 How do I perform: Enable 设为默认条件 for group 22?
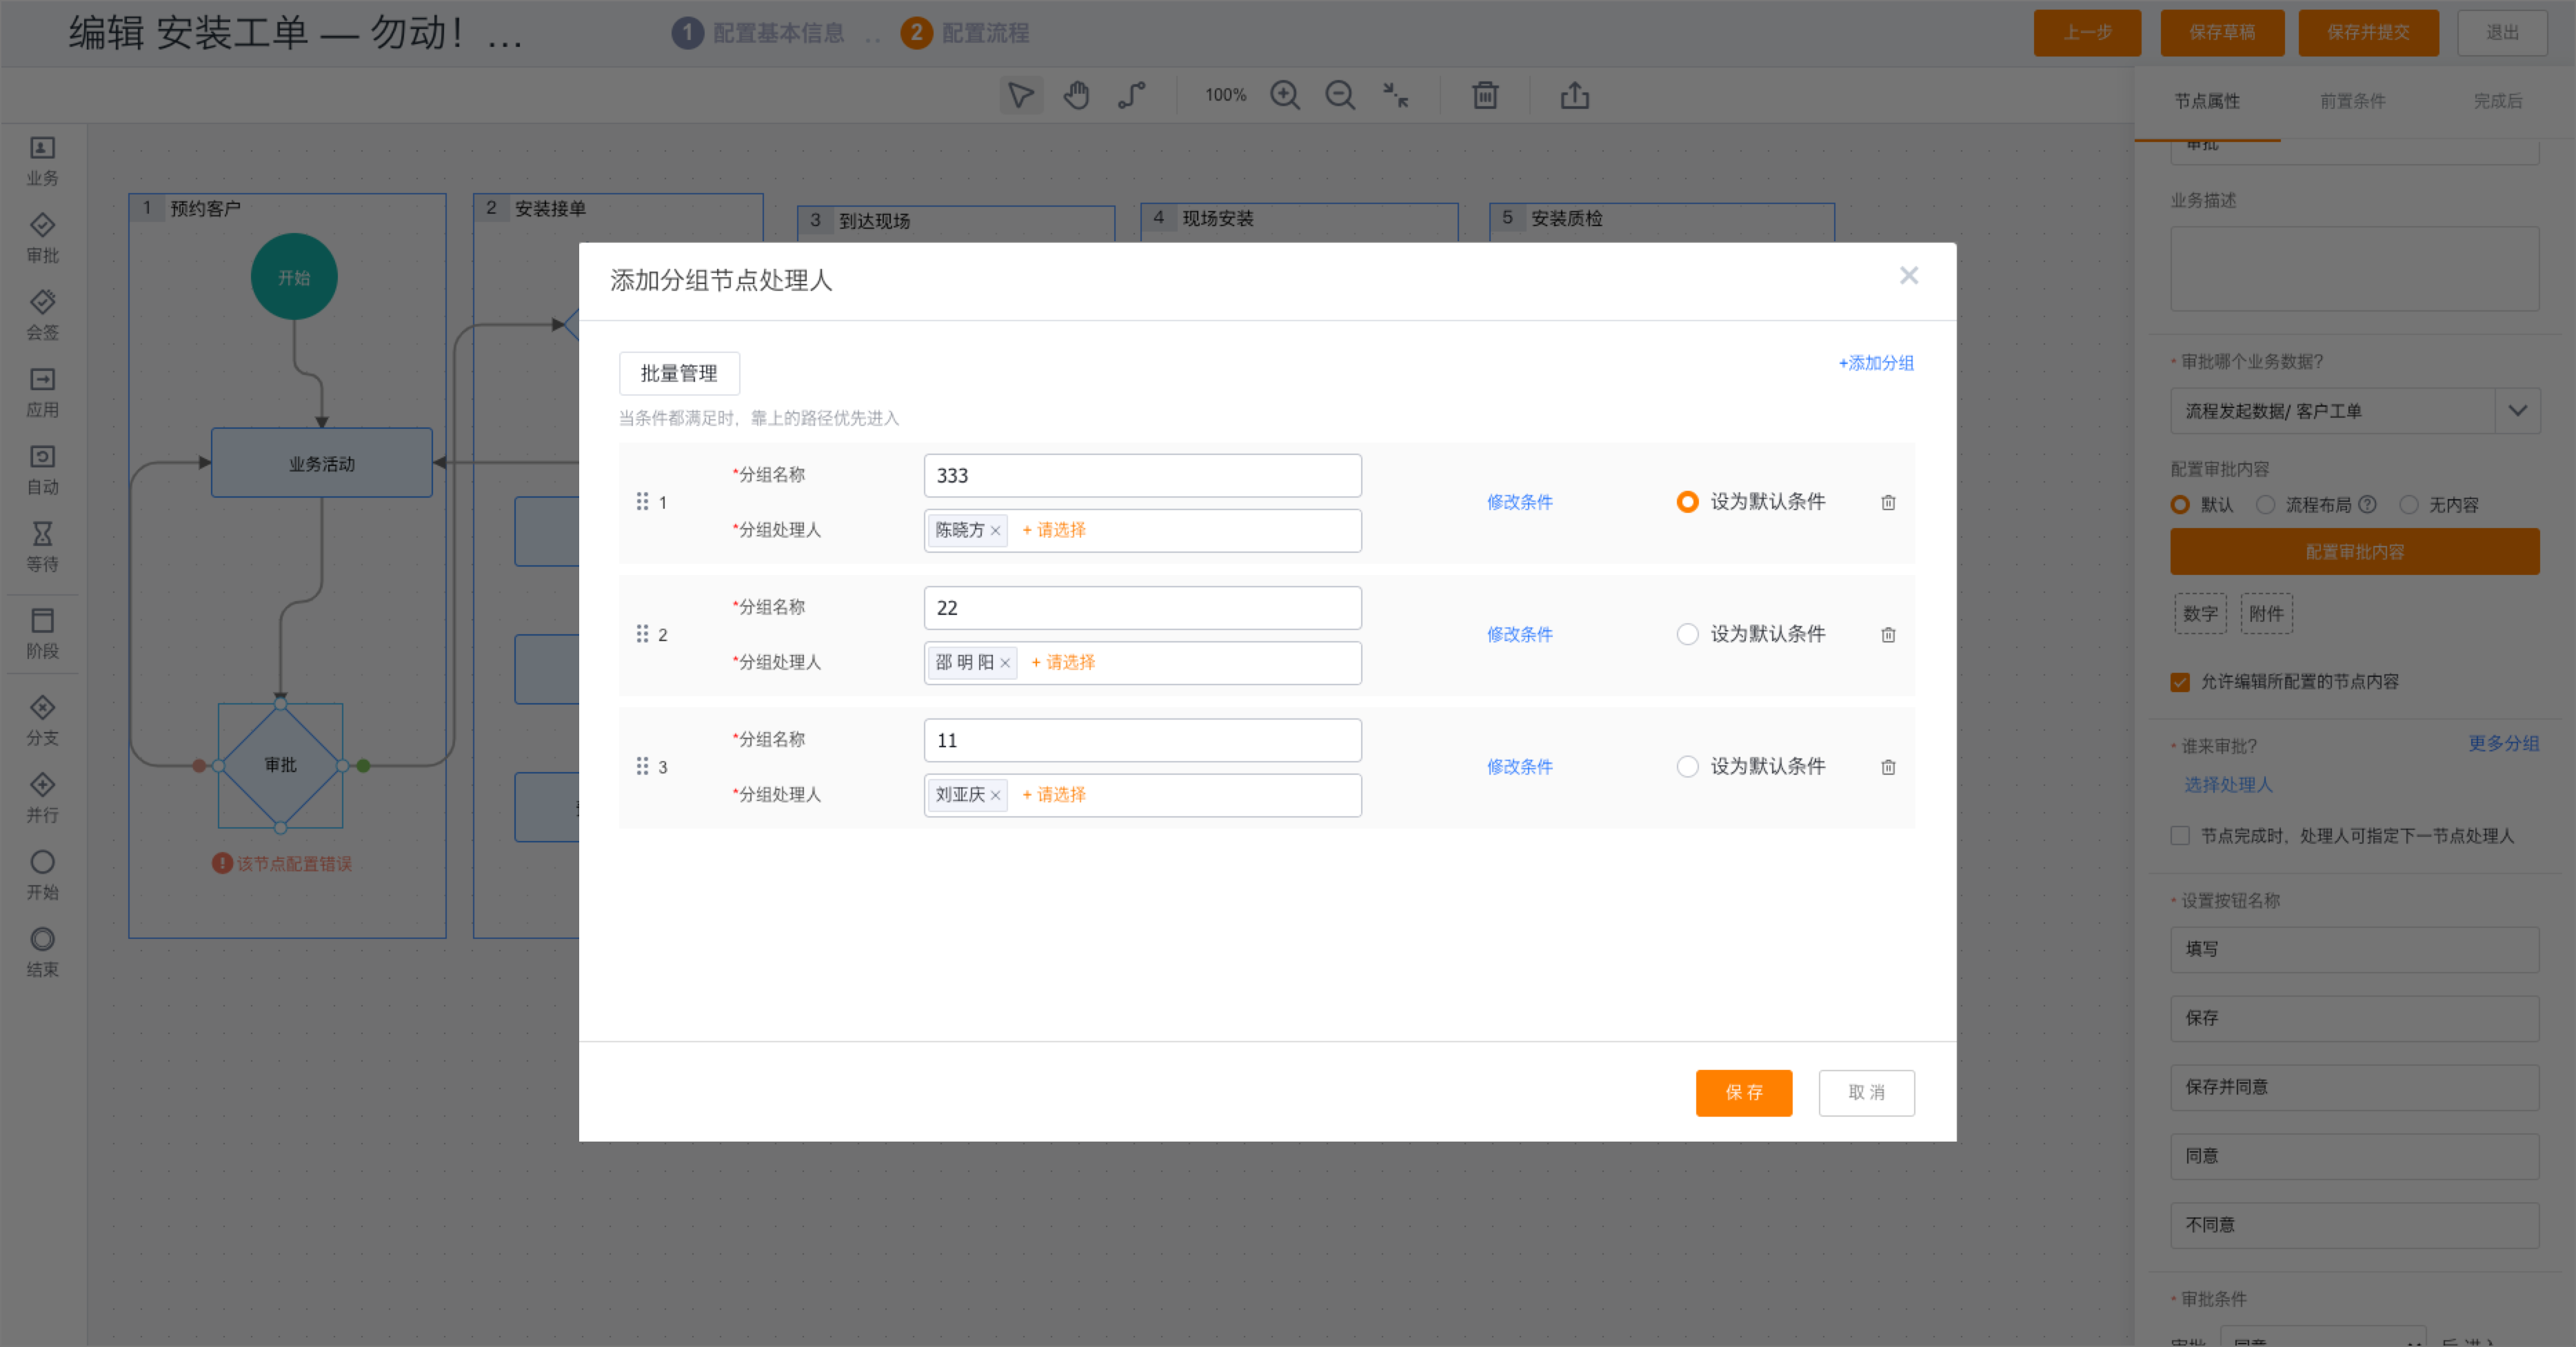click(x=1688, y=634)
